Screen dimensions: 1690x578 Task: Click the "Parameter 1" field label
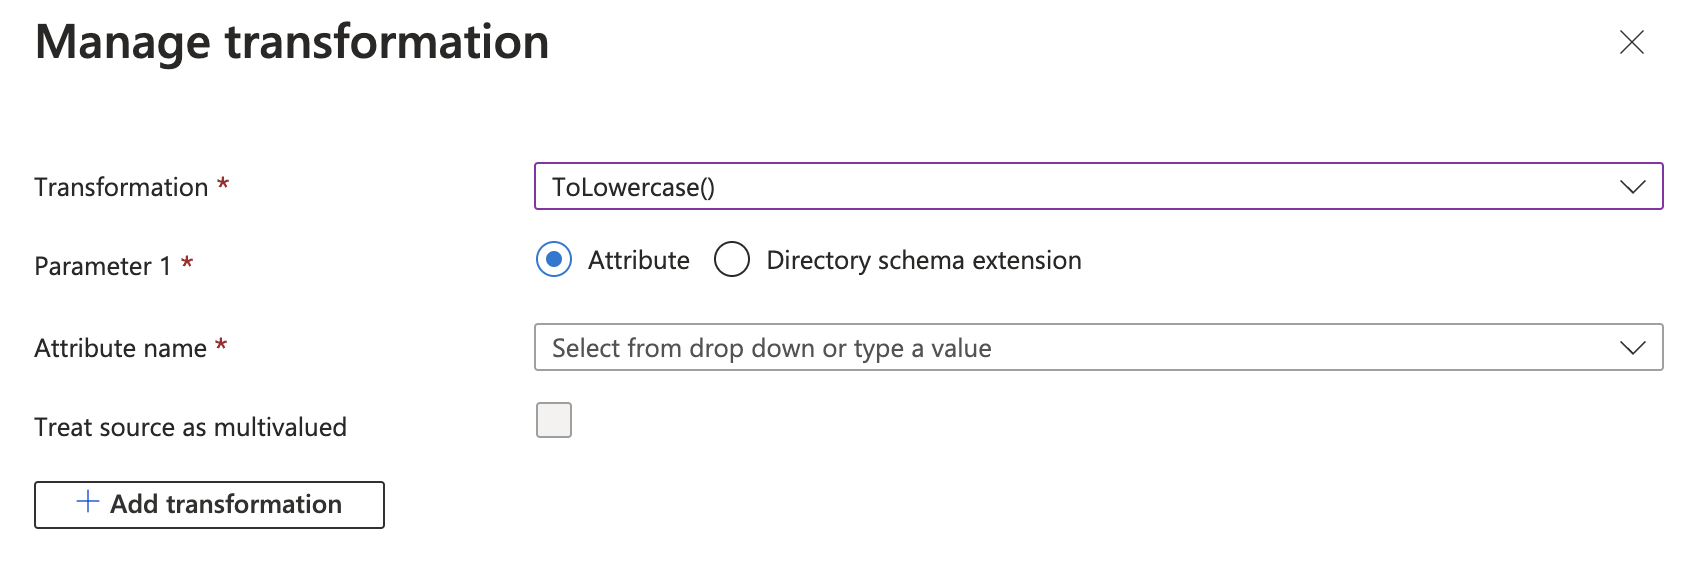click(x=102, y=266)
